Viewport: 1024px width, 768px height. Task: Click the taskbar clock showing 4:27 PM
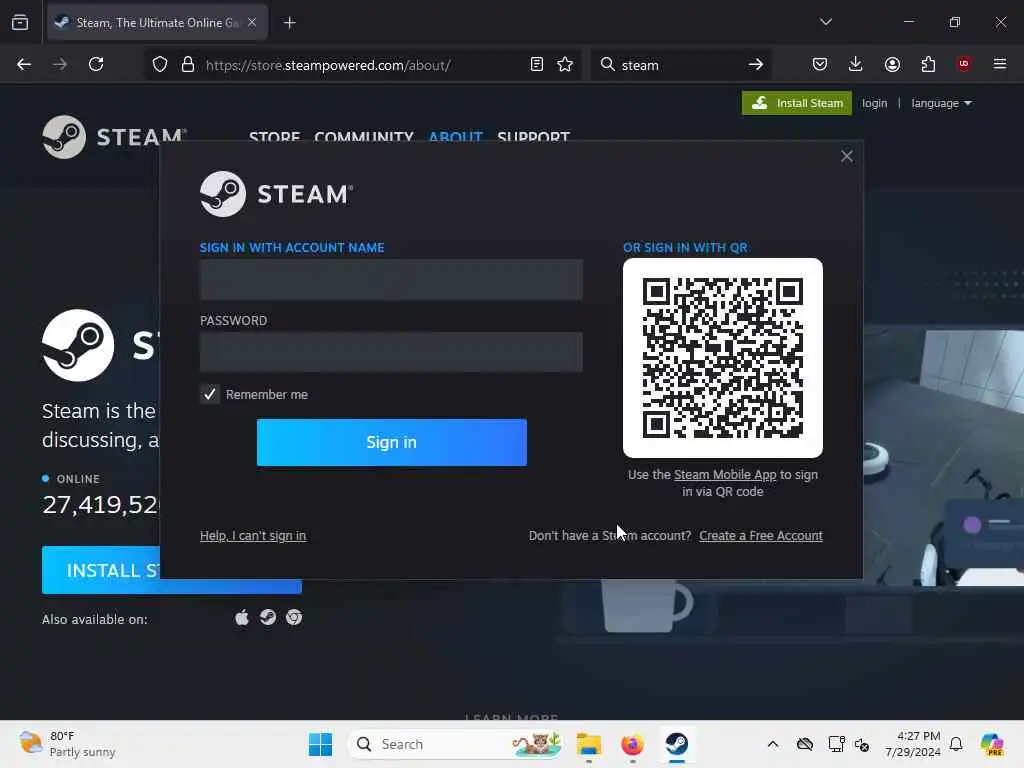[x=913, y=744]
